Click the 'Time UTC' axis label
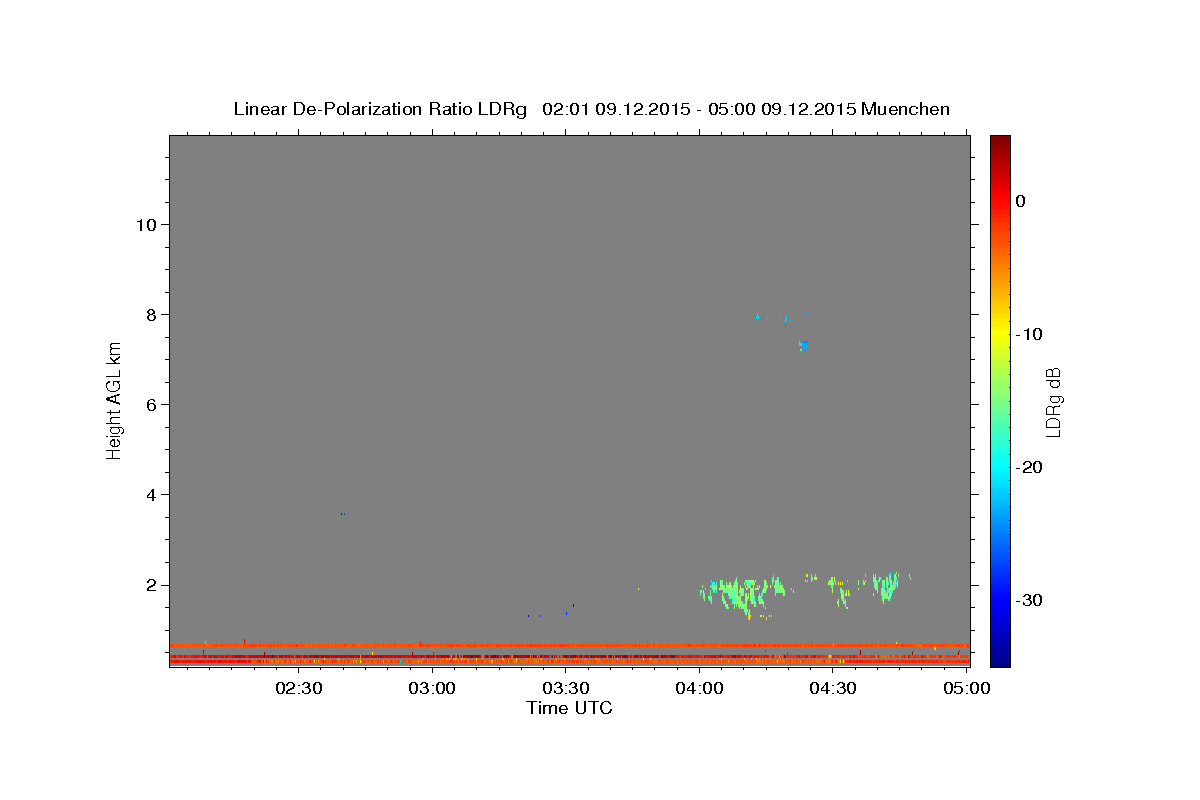Screen dimensions: 1200x800 tap(569, 708)
